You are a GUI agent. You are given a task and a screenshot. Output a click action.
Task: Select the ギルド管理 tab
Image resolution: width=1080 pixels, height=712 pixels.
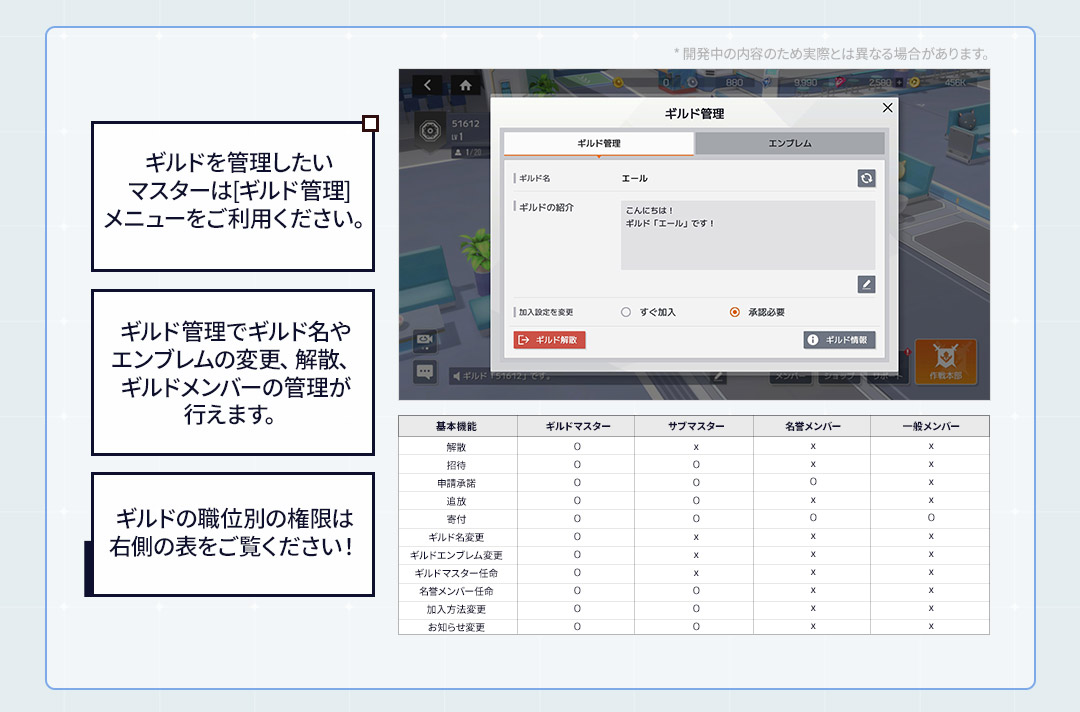point(598,143)
